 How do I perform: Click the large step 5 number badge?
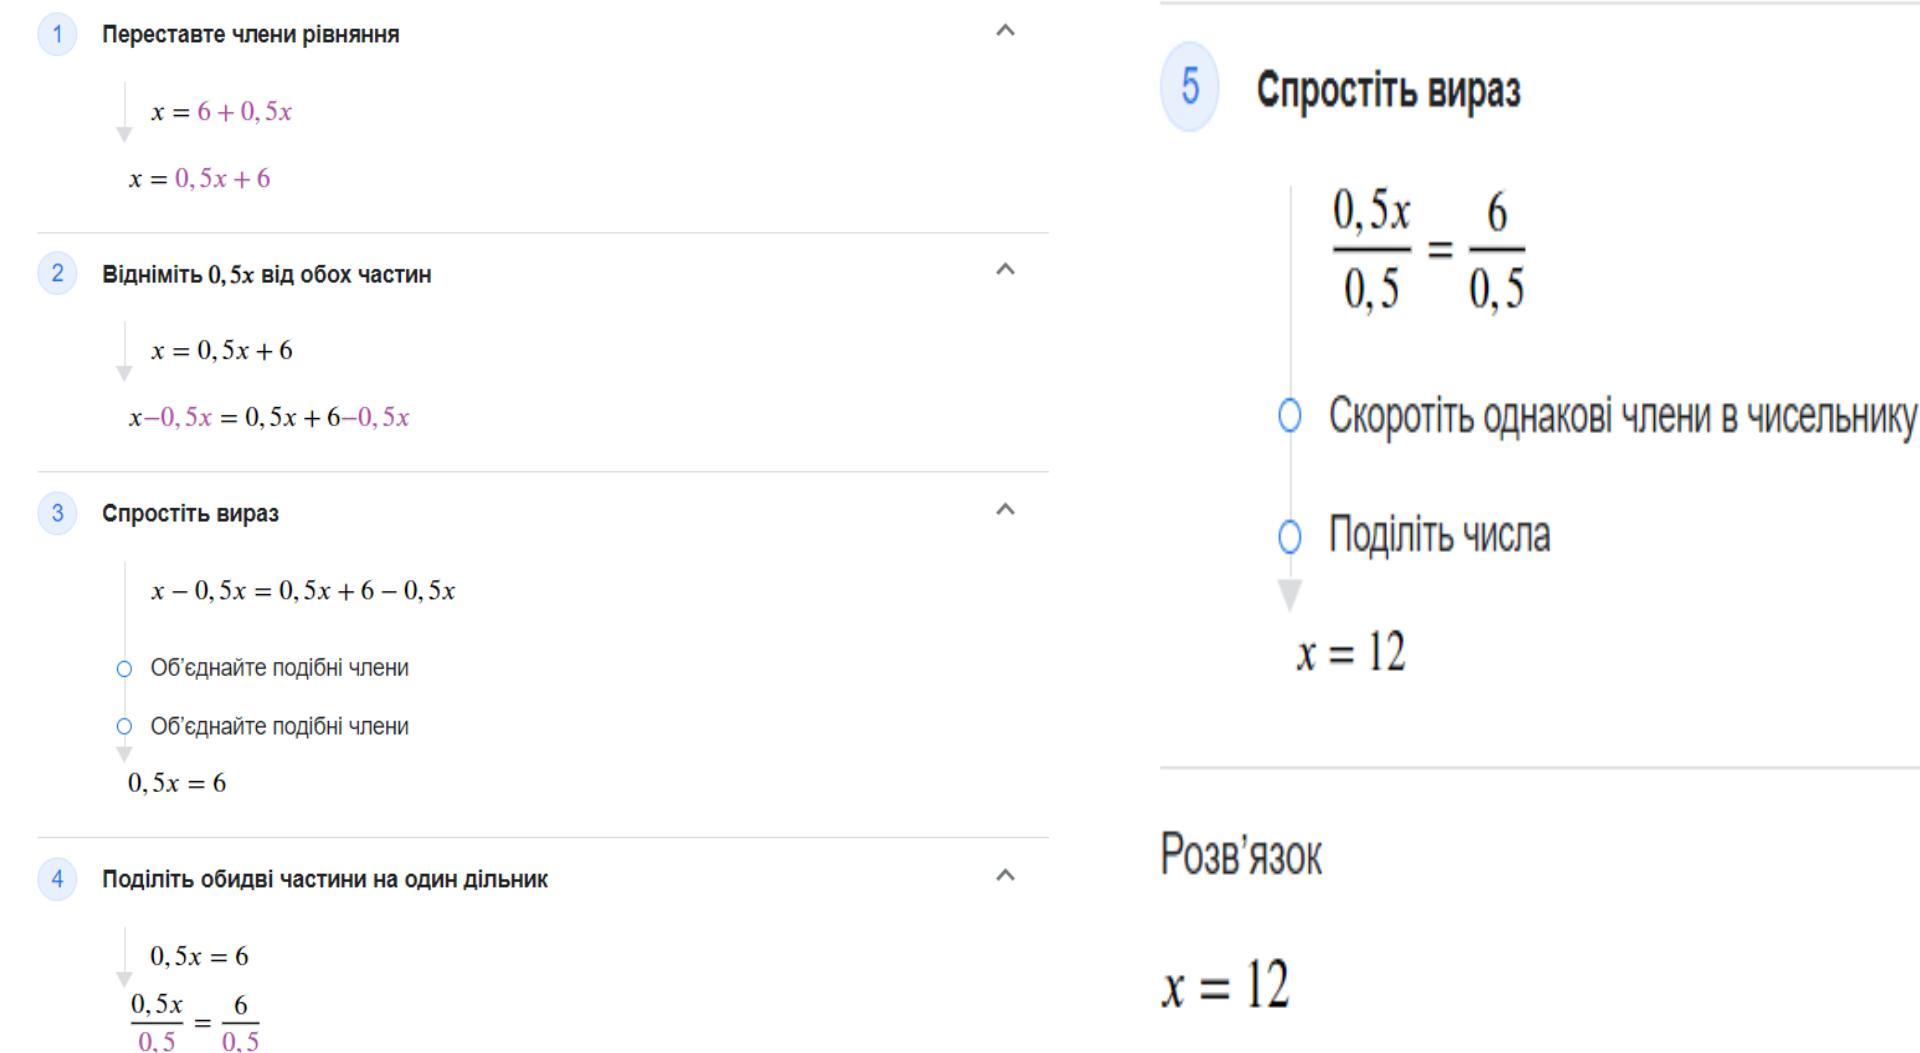pyautogui.click(x=1189, y=87)
